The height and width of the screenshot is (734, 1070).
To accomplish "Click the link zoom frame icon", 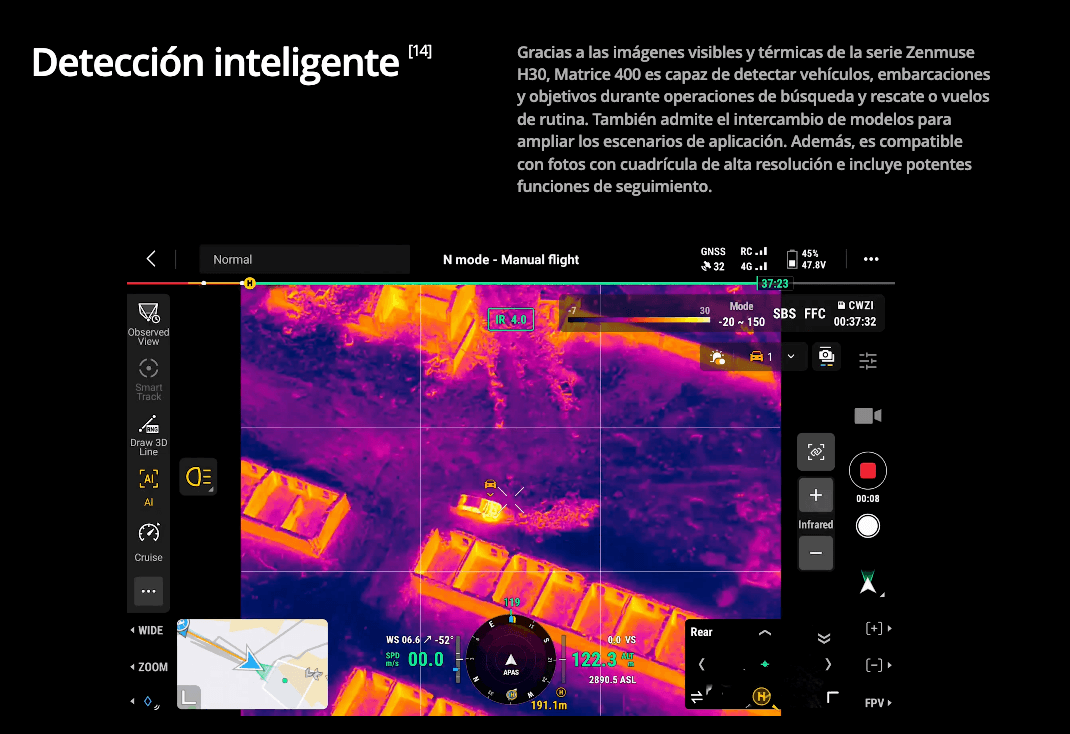I will click(815, 452).
